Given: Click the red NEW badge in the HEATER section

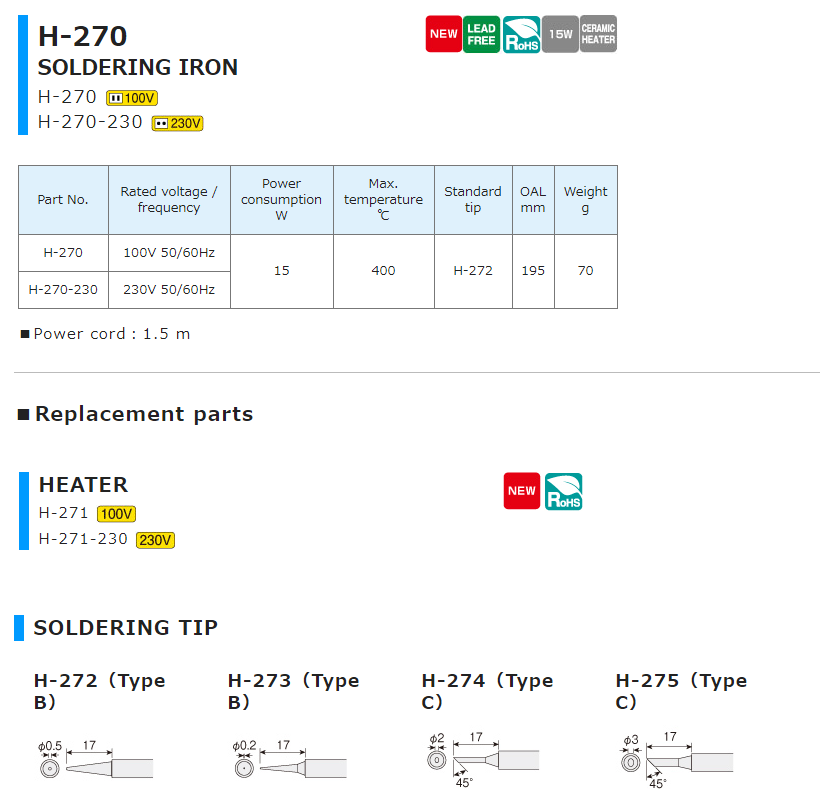Looking at the screenshot, I should coord(521,491).
